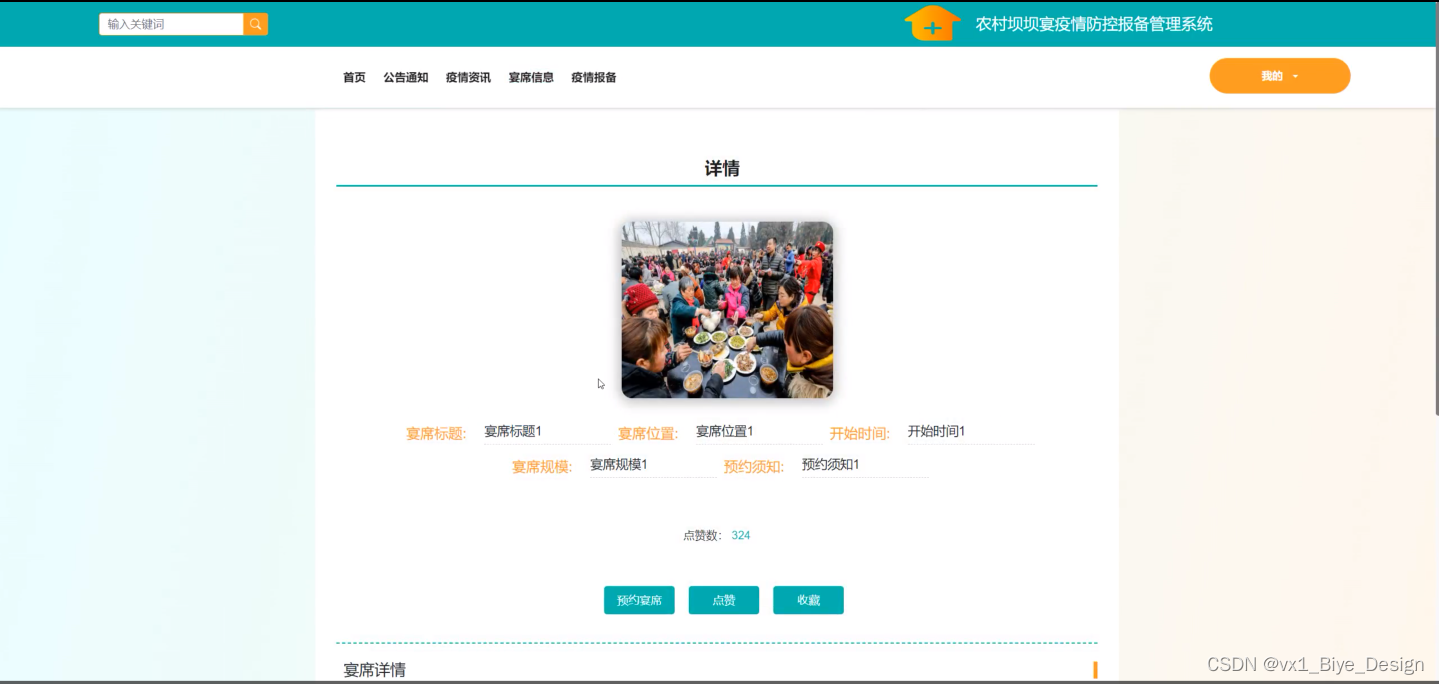Click the 宴席位置: label
Viewport: 1439px width, 684px height.
(x=648, y=434)
